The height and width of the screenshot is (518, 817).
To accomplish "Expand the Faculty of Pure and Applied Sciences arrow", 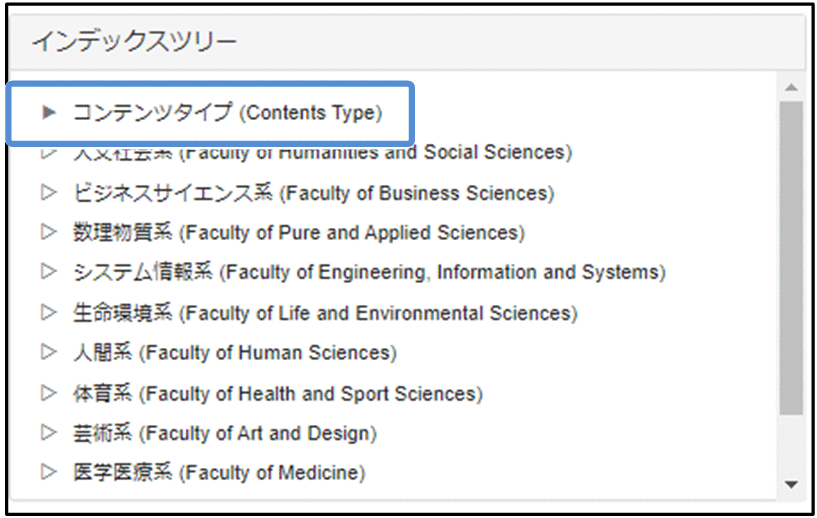I will pyautogui.click(x=48, y=232).
